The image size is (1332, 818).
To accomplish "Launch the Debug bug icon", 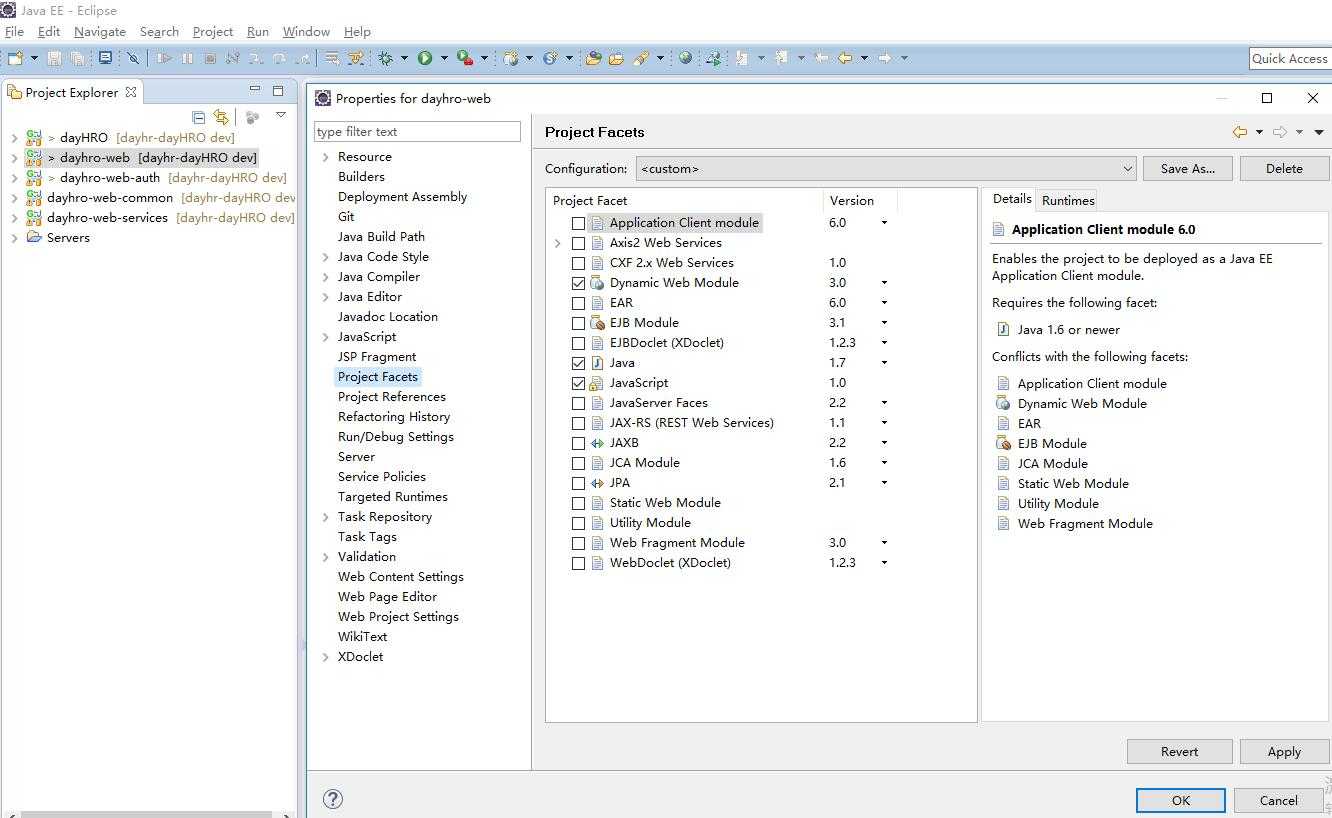I will [386, 58].
